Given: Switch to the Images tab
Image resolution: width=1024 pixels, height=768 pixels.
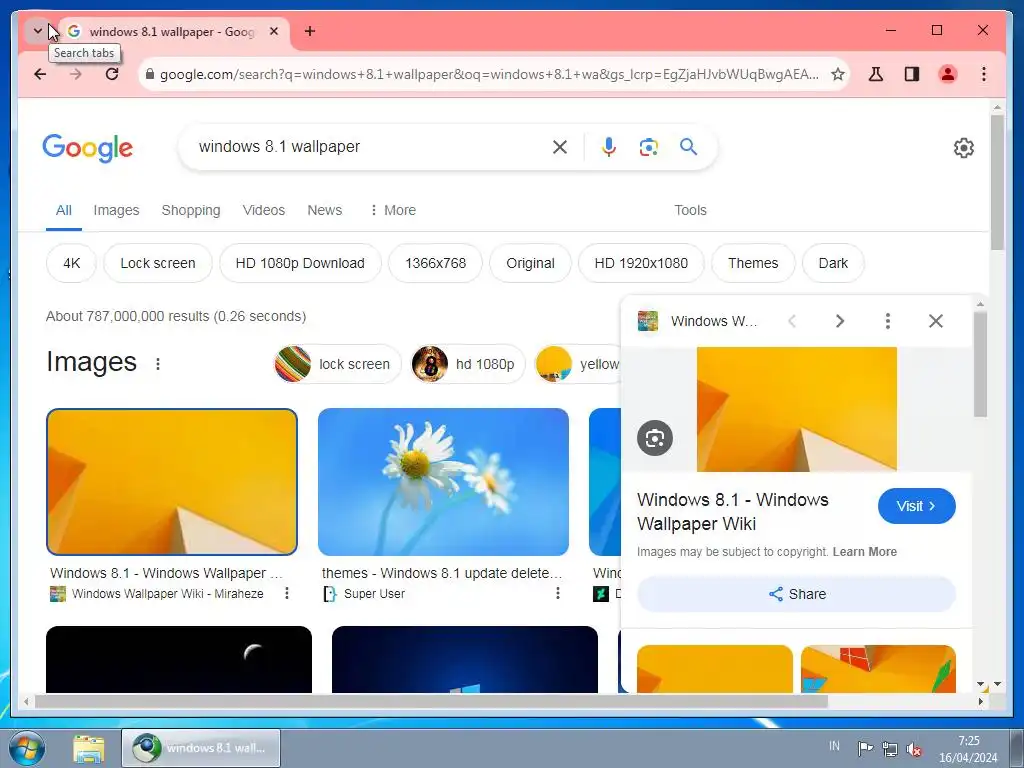Looking at the screenshot, I should click(x=116, y=210).
